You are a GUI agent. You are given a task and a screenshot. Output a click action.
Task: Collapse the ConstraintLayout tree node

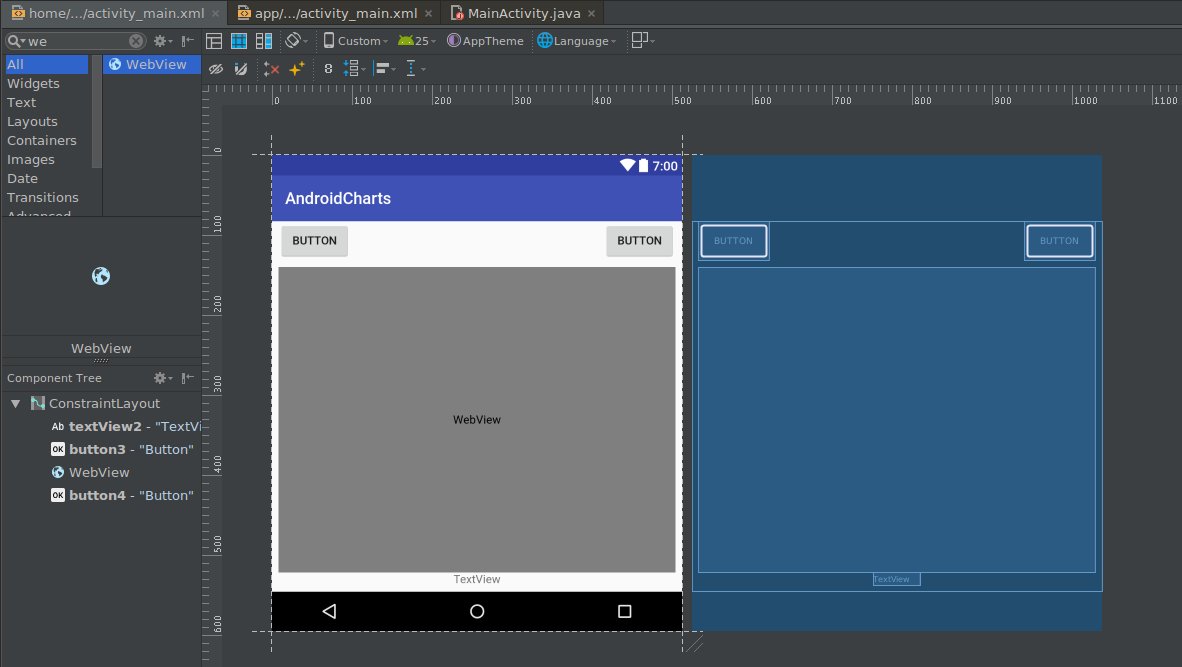16,403
